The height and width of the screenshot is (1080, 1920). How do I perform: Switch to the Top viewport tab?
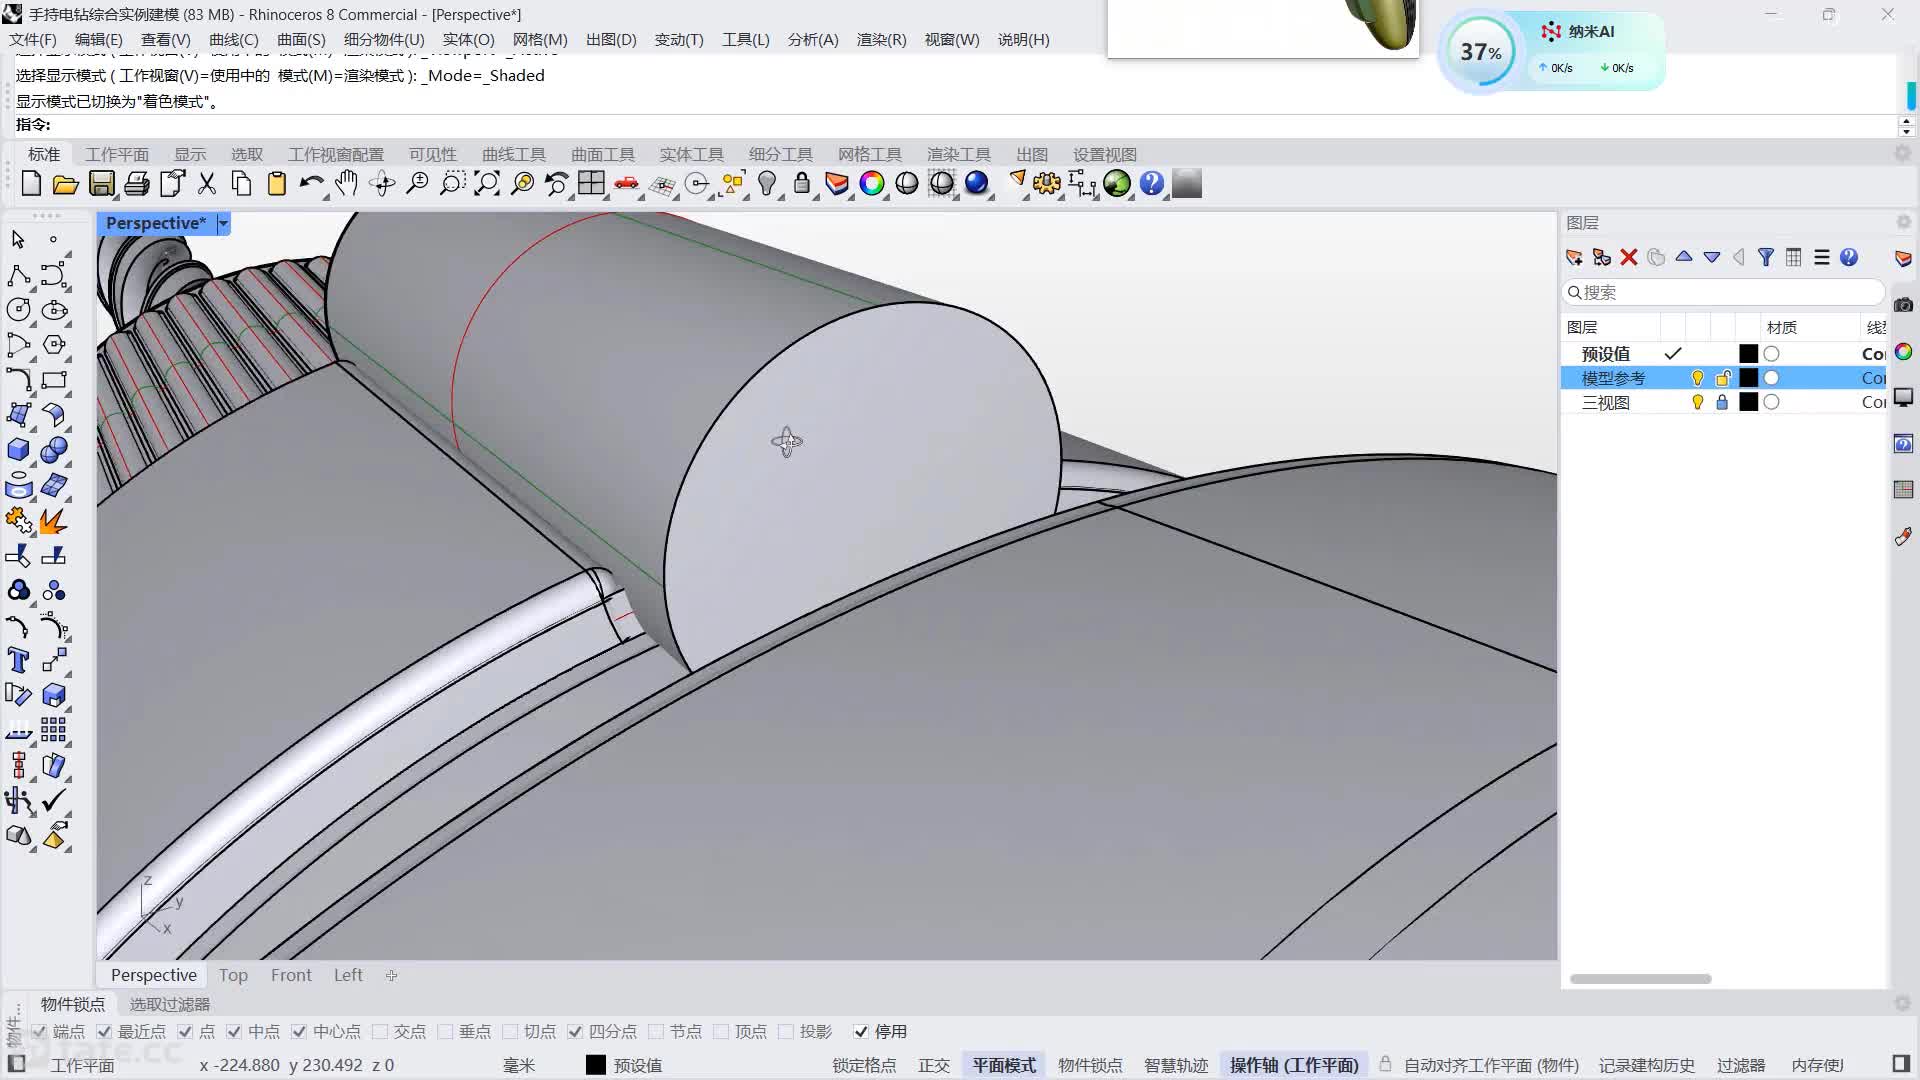(x=233, y=975)
